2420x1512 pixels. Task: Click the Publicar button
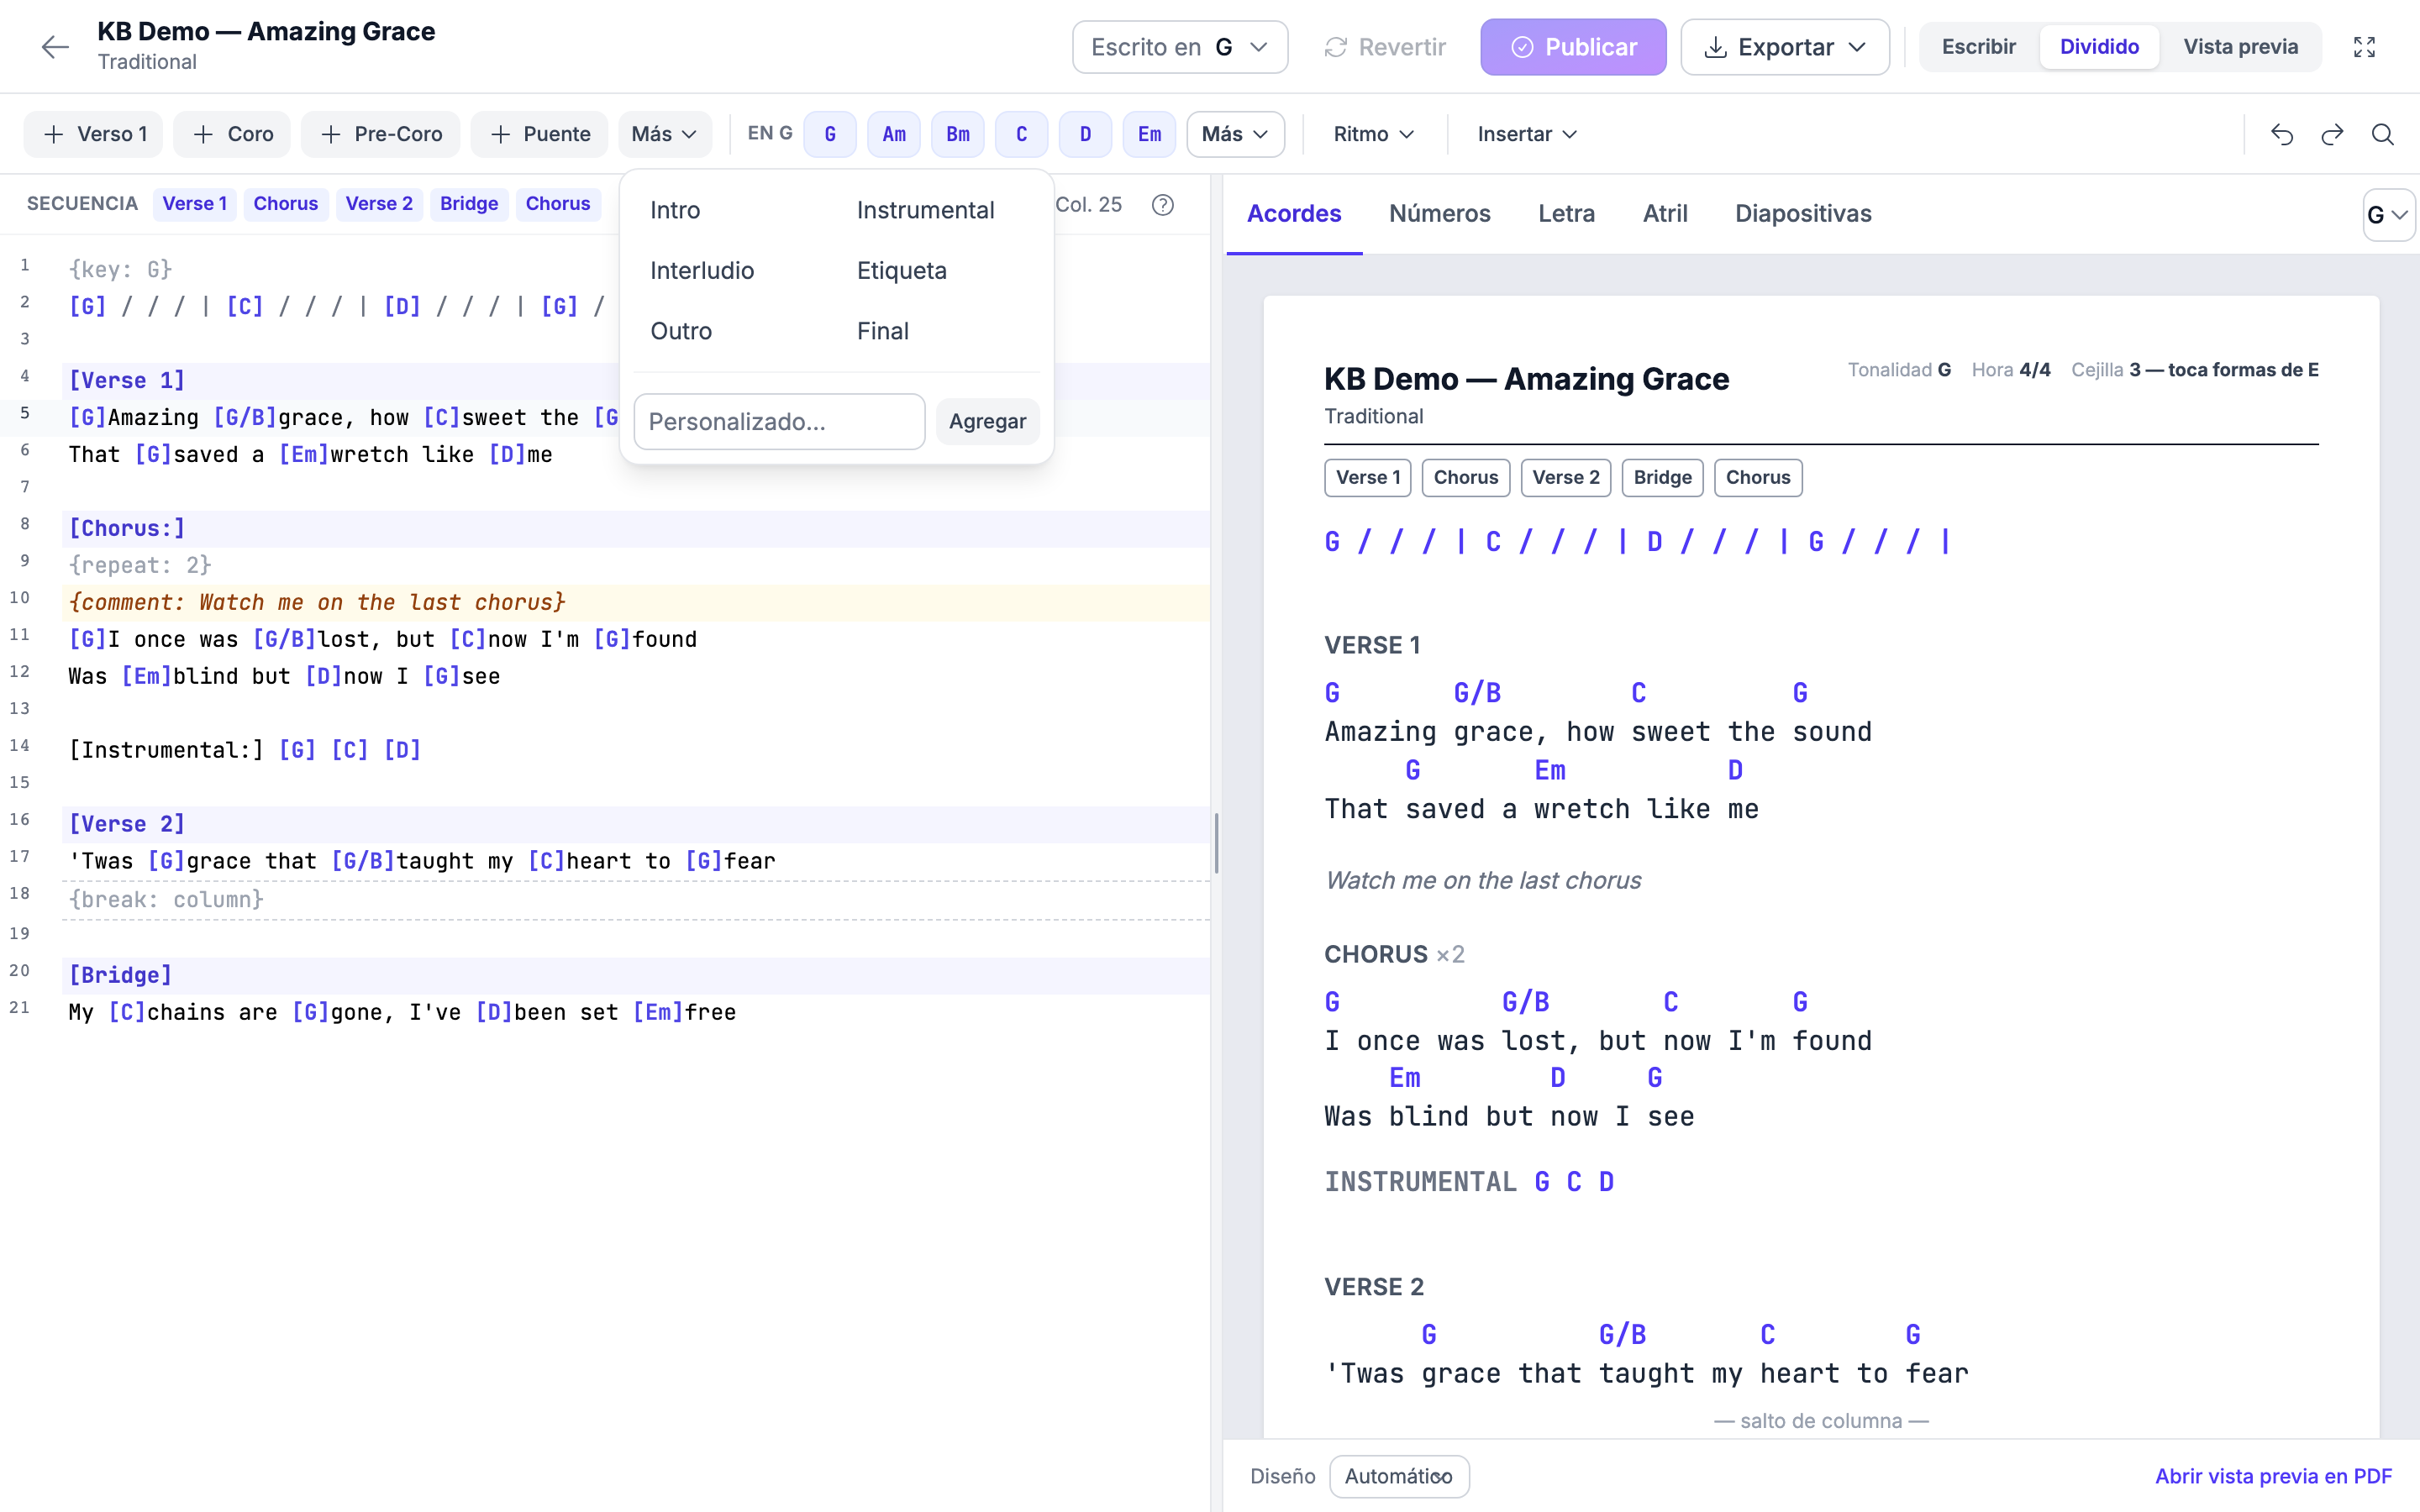(1573, 47)
